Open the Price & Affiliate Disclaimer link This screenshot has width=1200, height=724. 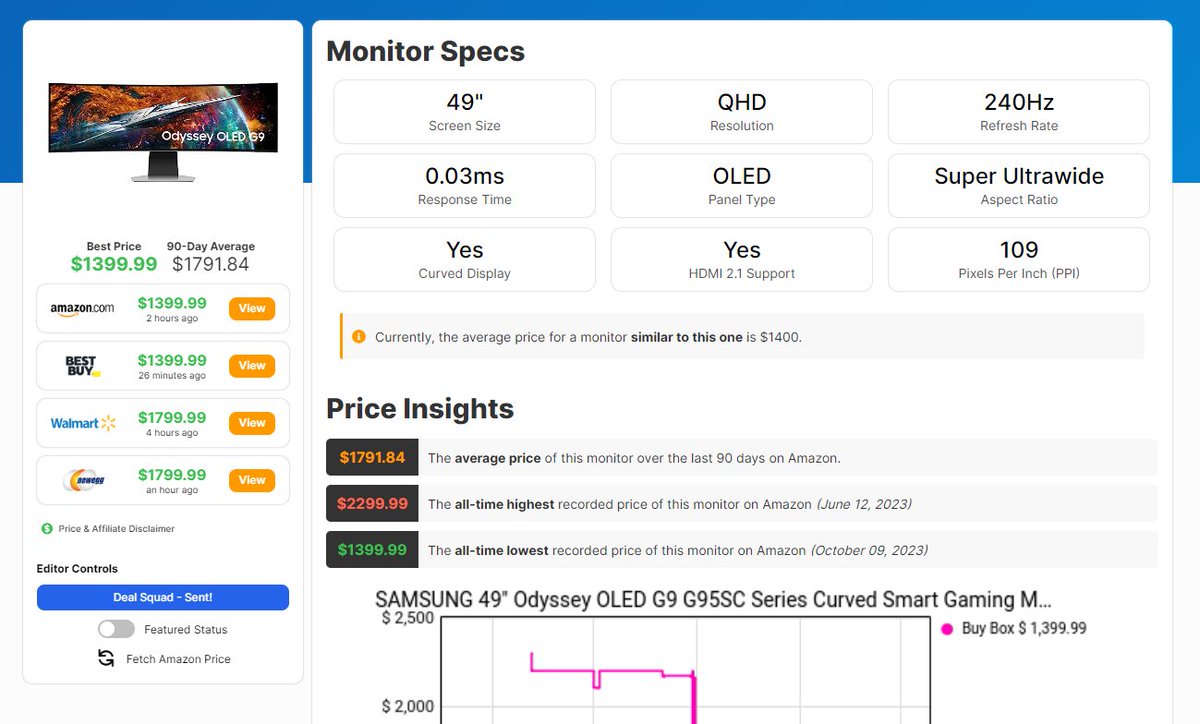[x=116, y=528]
